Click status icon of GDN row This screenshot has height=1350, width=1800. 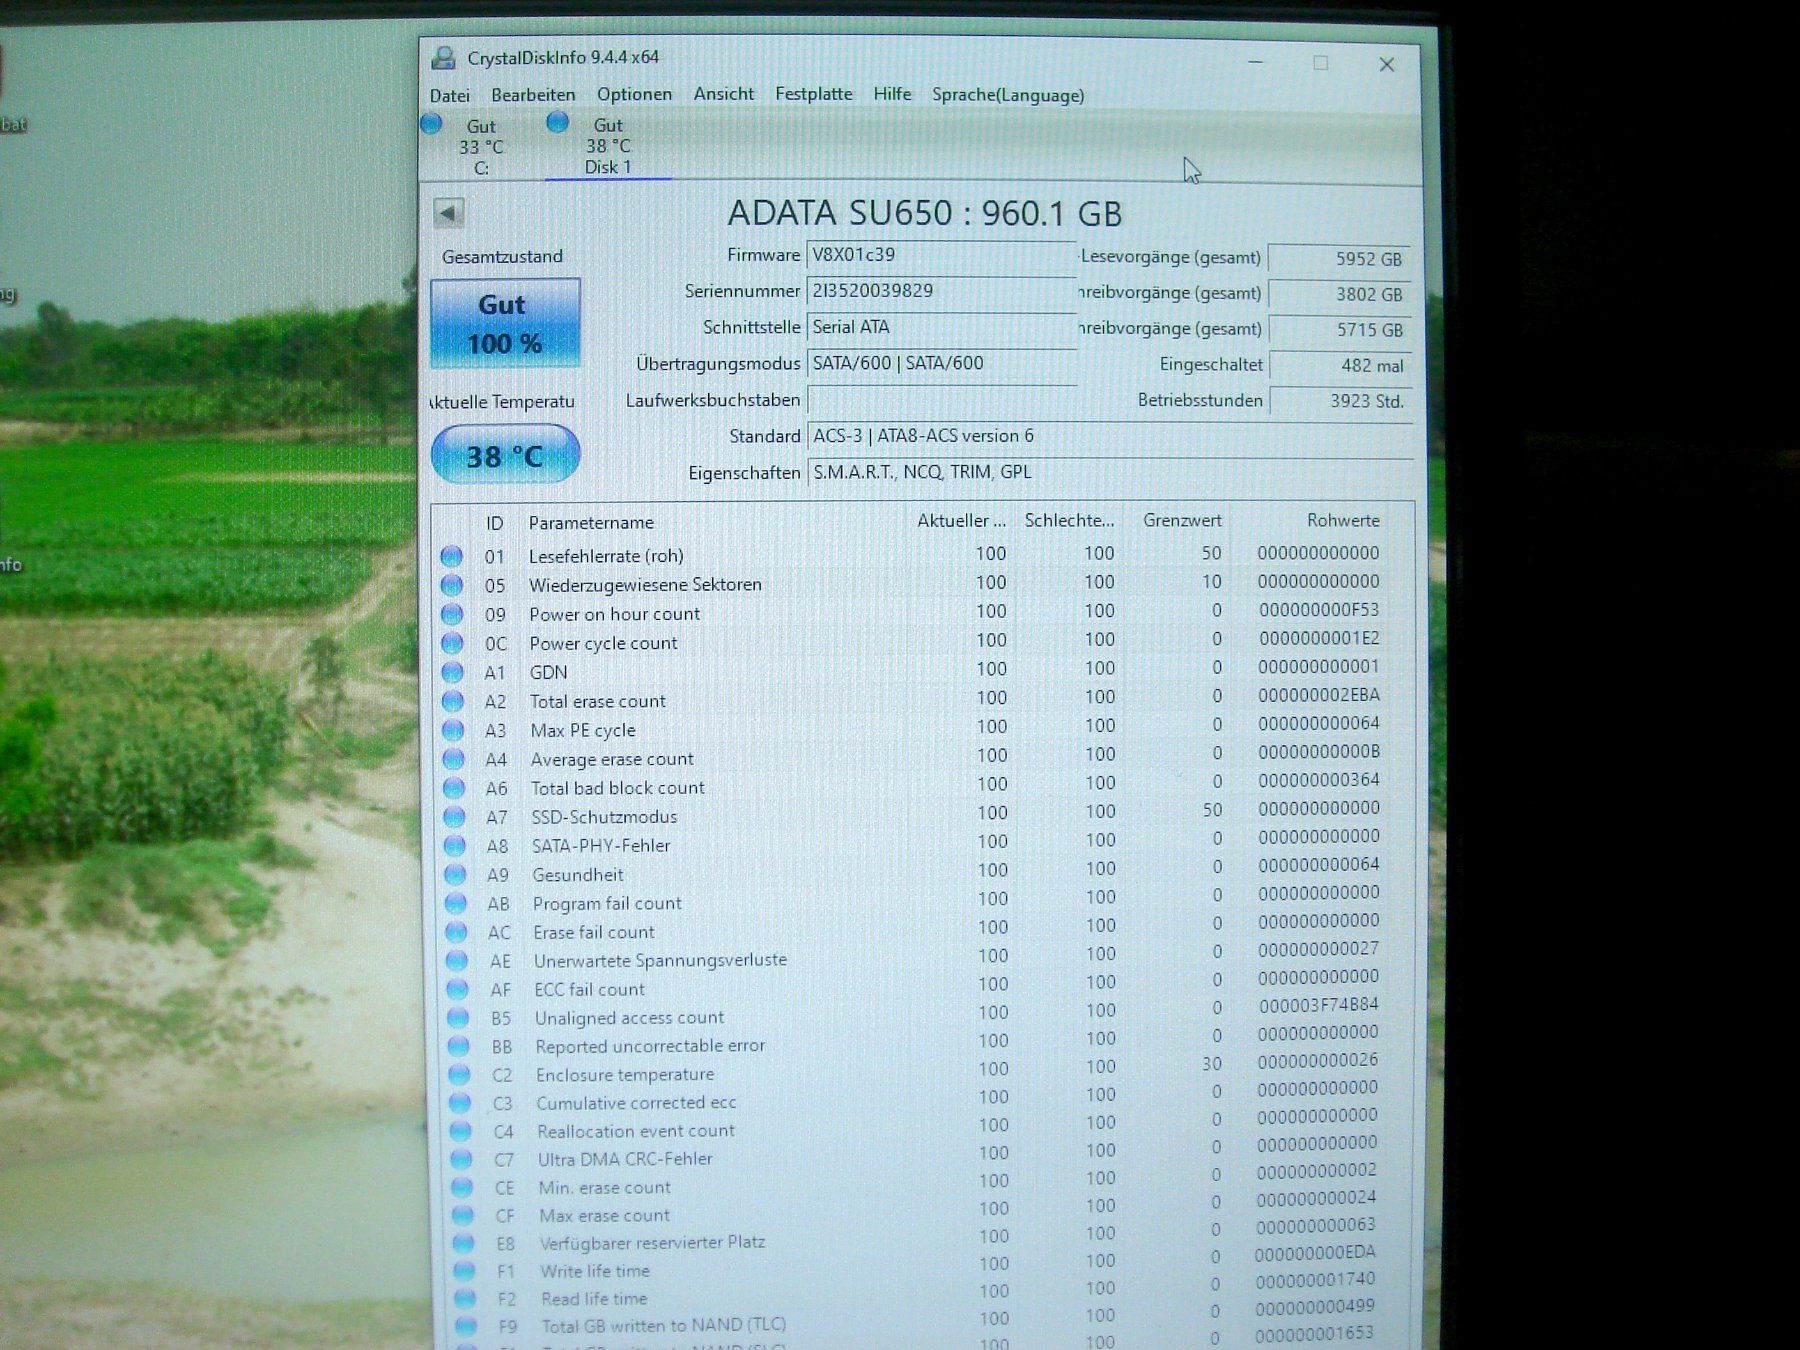pos(453,672)
